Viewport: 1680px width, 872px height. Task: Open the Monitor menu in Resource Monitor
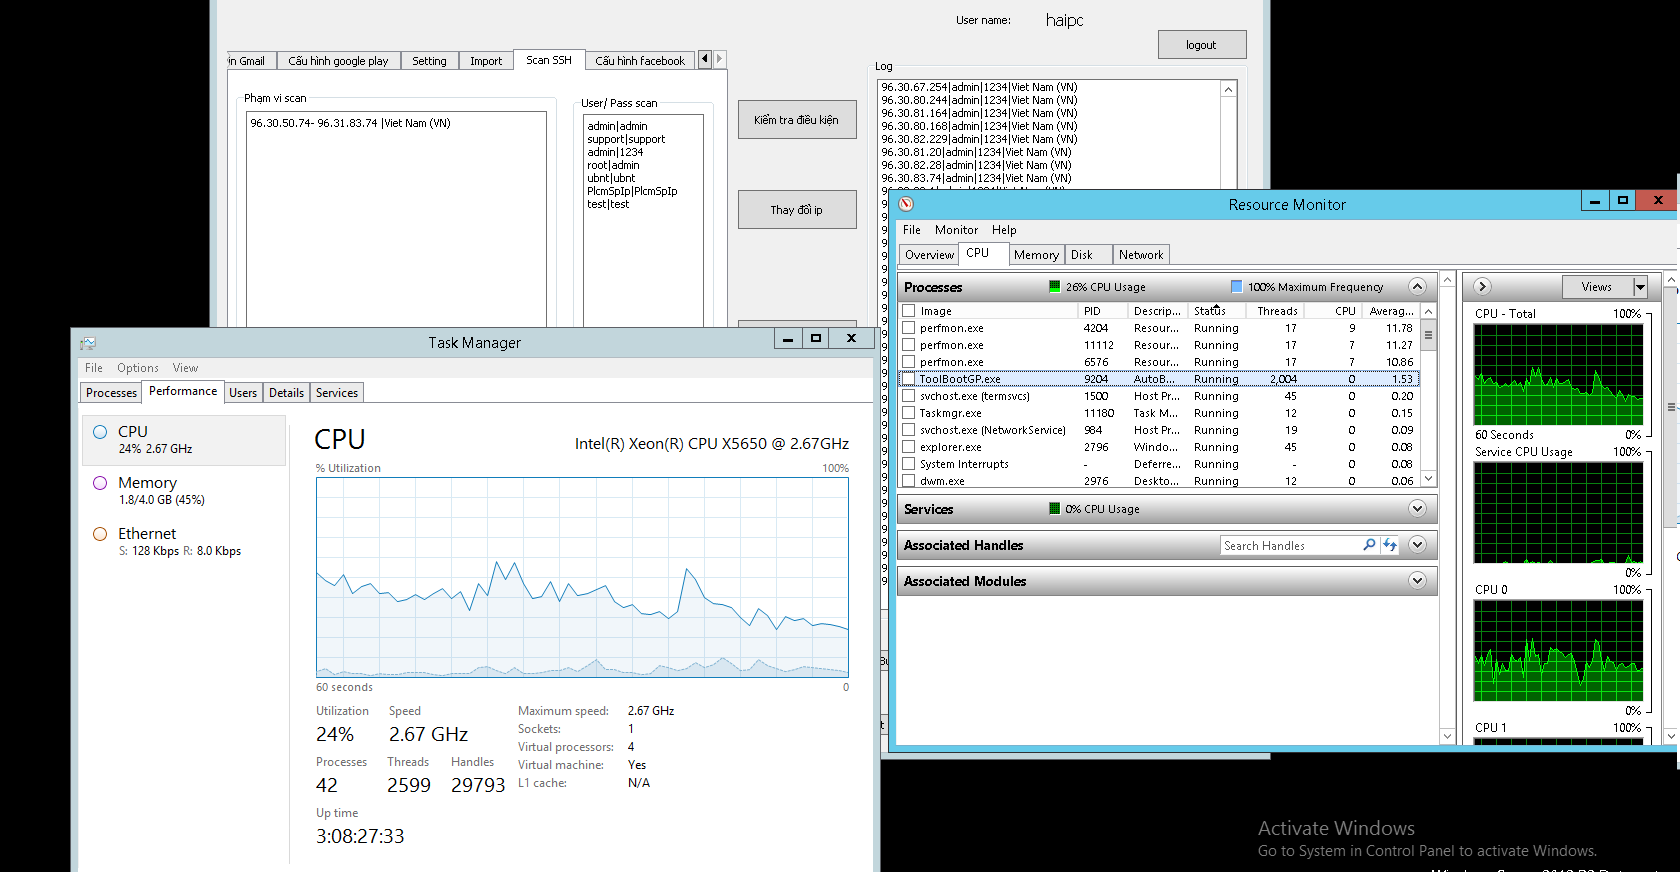click(956, 230)
